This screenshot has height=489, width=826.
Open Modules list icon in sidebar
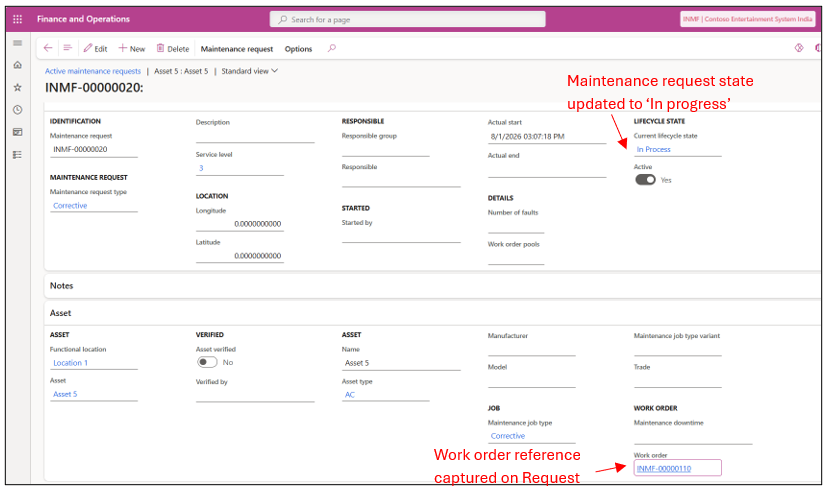point(17,154)
